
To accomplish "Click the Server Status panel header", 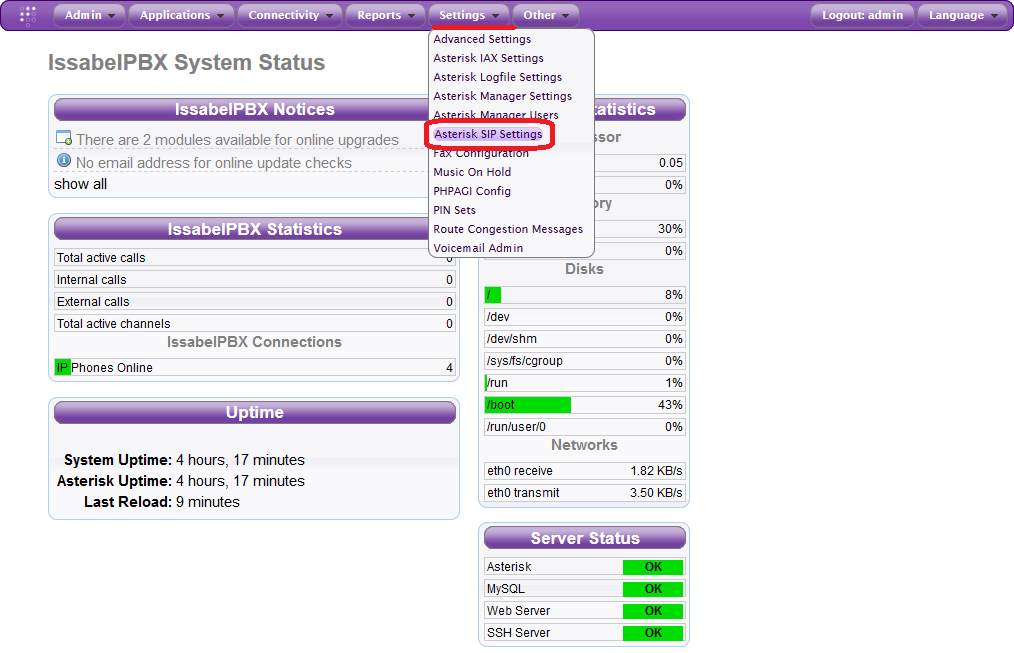I will (585, 538).
